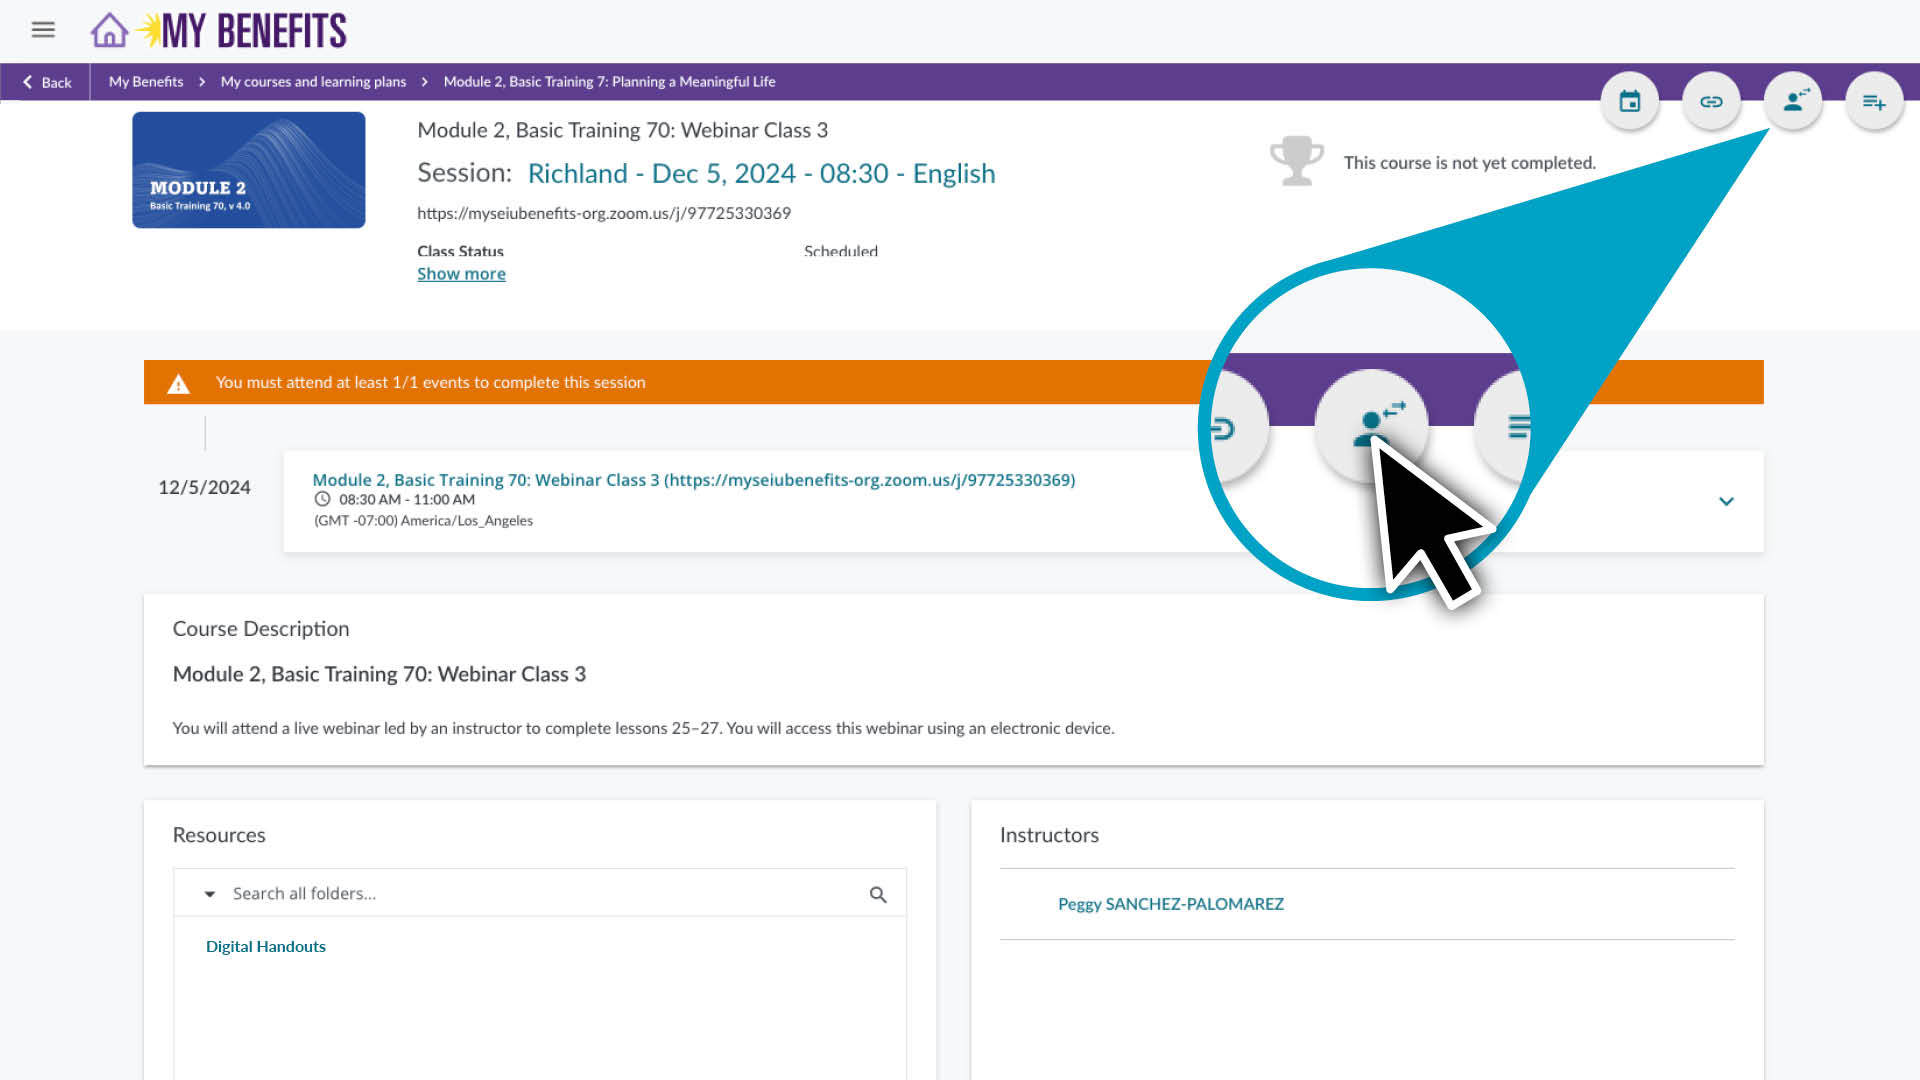Select My Benefits in the breadcrumb
1920x1080 pixels.
pyautogui.click(x=145, y=81)
